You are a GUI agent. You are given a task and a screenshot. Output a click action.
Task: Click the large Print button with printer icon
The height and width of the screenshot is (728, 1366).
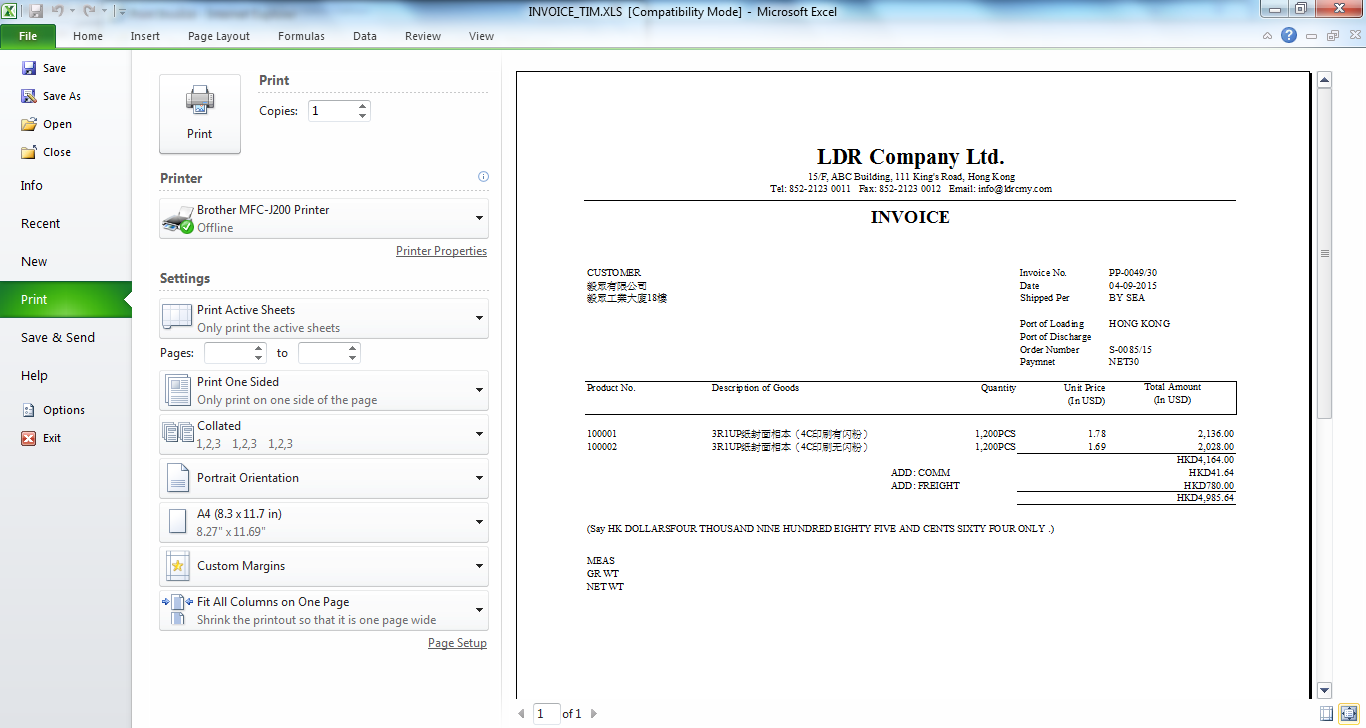200,114
